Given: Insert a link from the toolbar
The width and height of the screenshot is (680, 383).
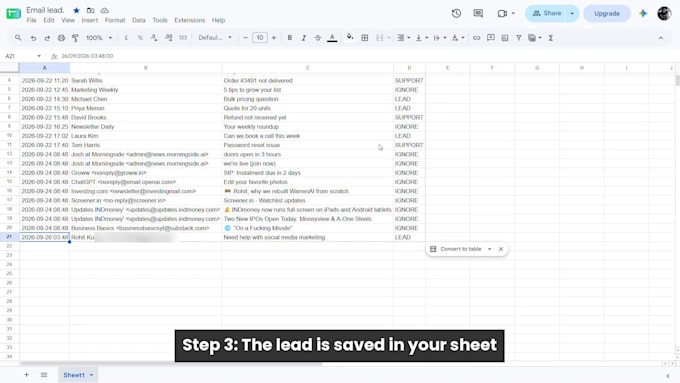Looking at the screenshot, I should pyautogui.click(x=476, y=38).
